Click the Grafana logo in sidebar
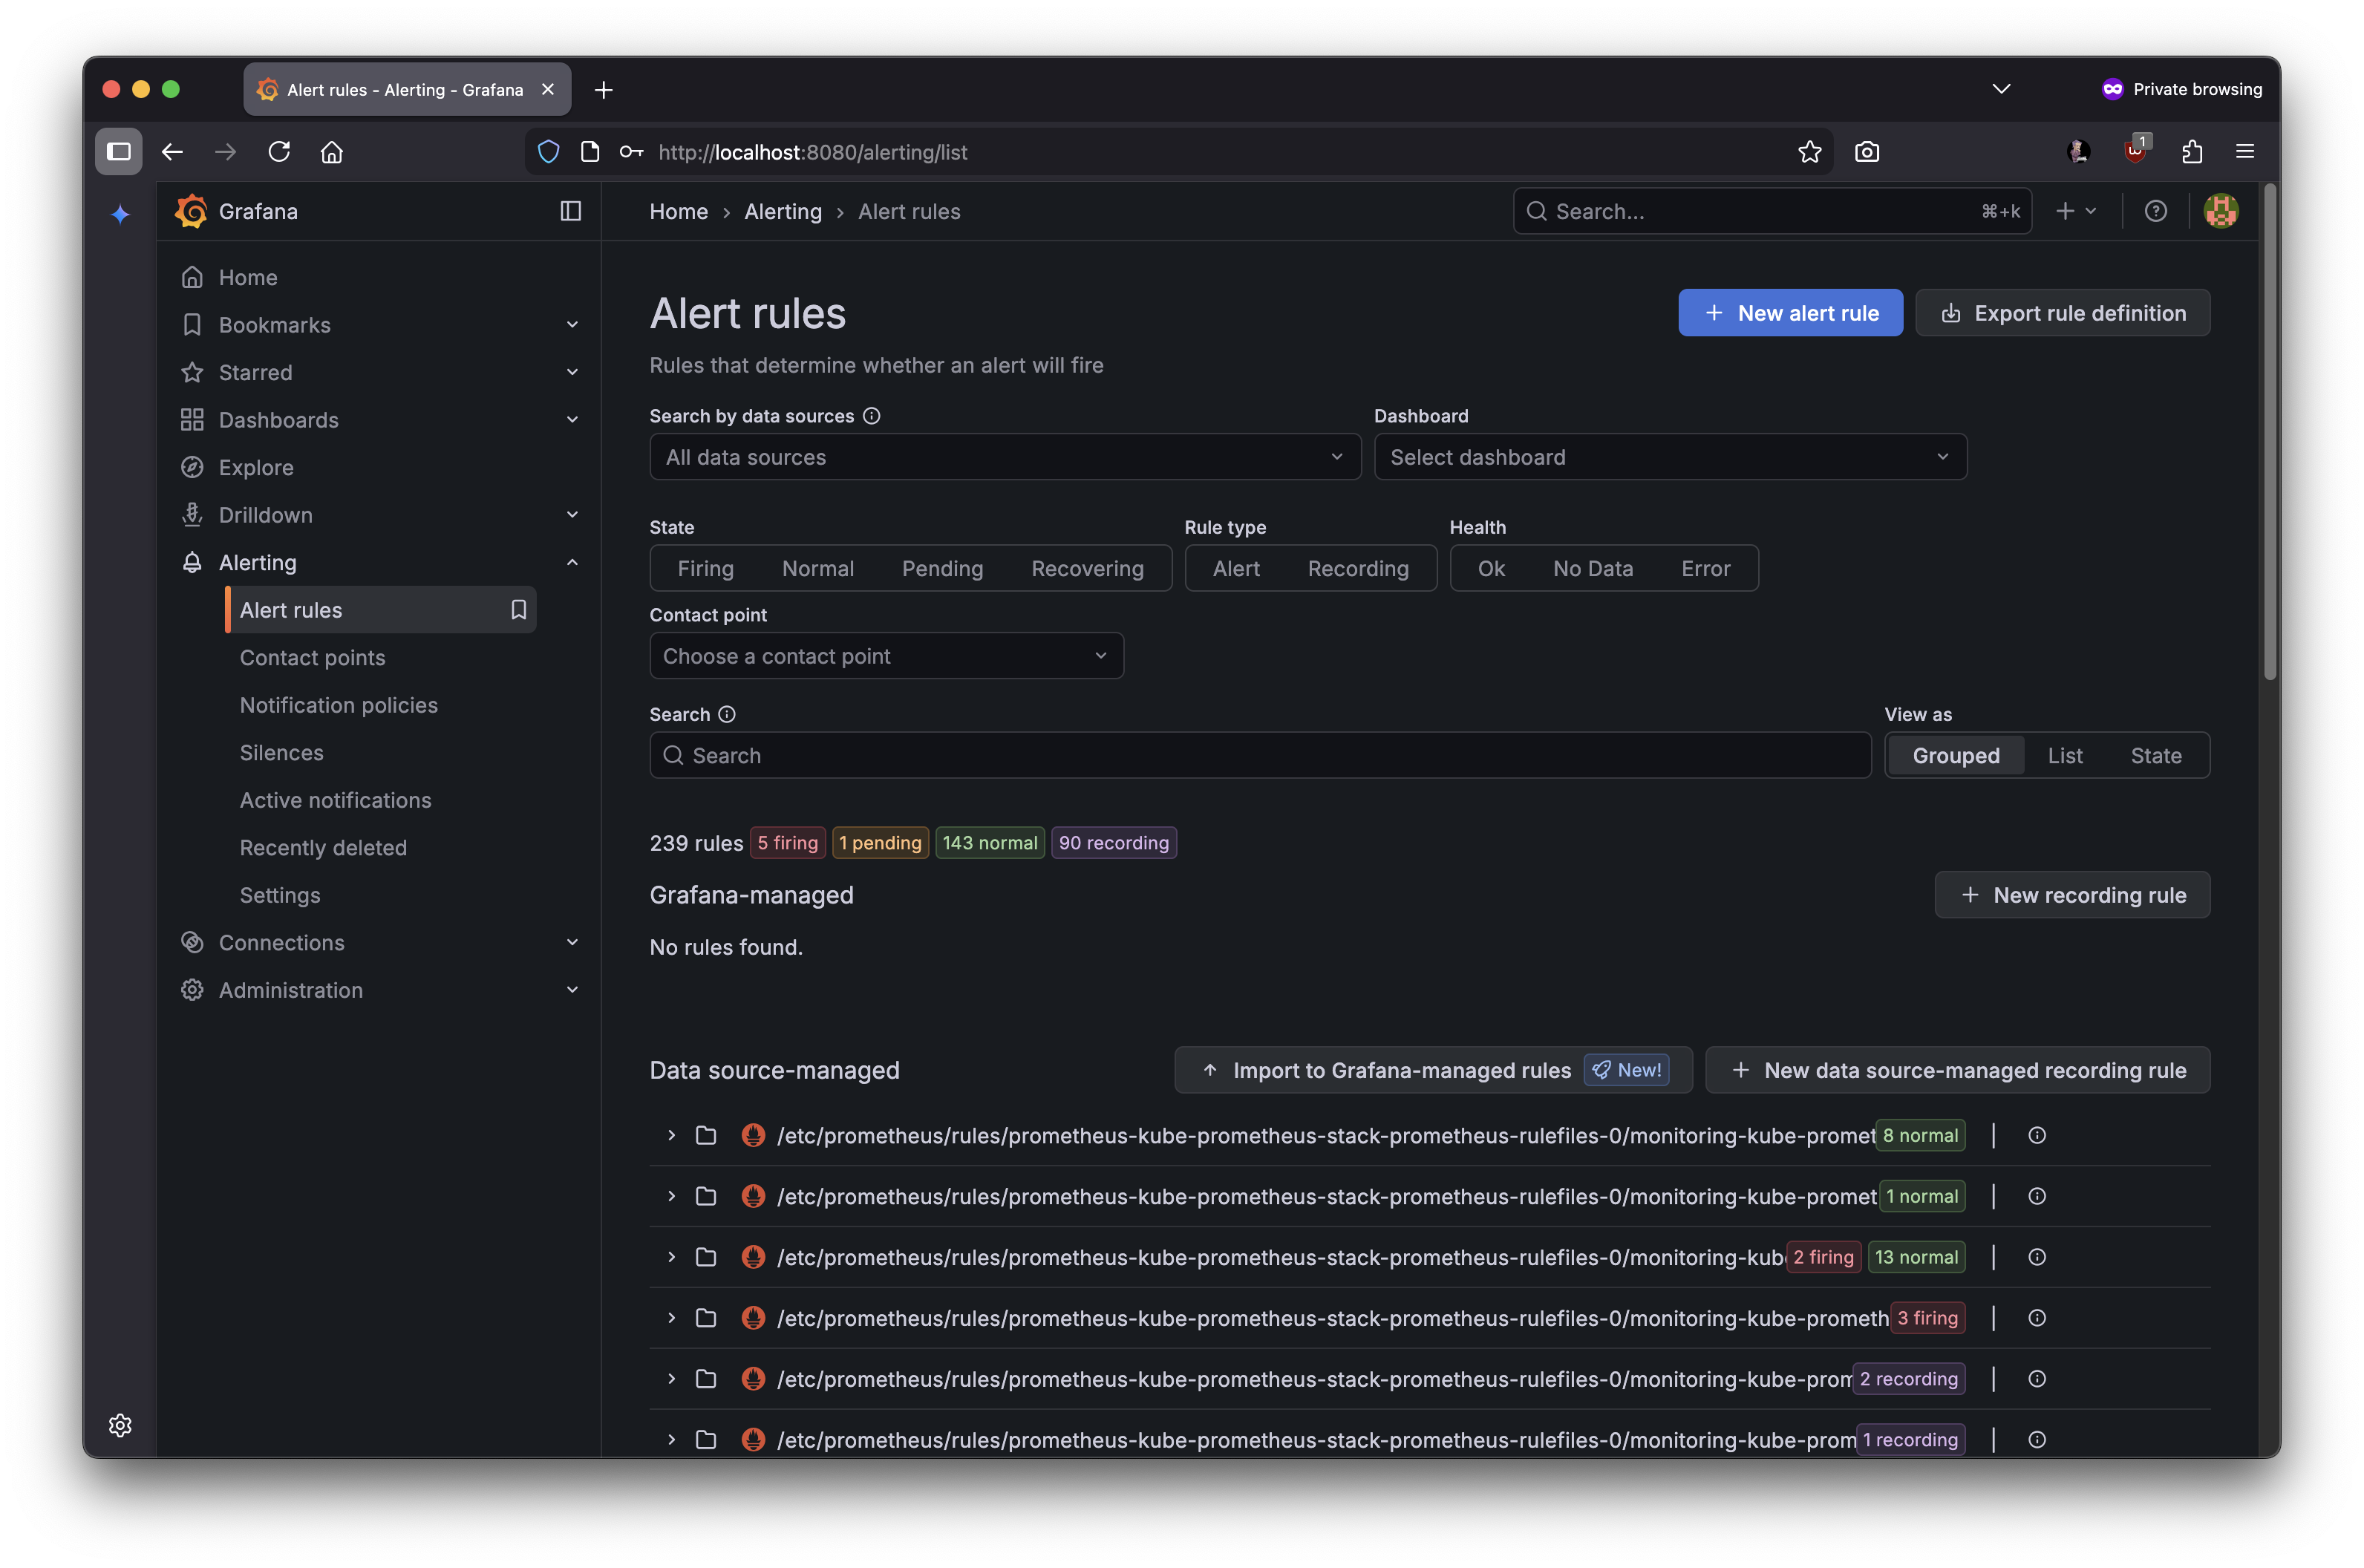The width and height of the screenshot is (2364, 1568). 191,211
